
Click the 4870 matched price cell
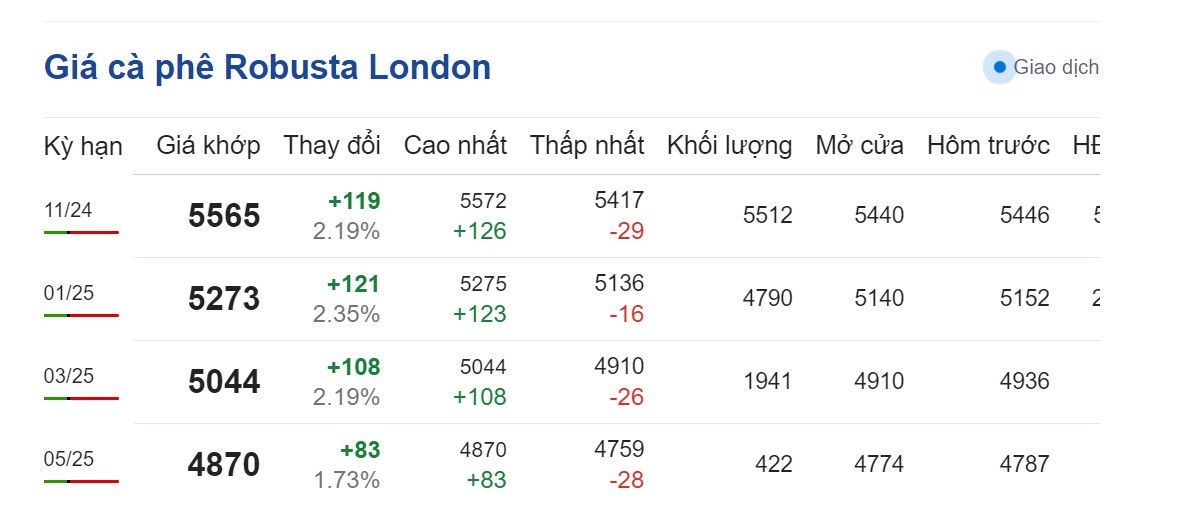click(224, 465)
